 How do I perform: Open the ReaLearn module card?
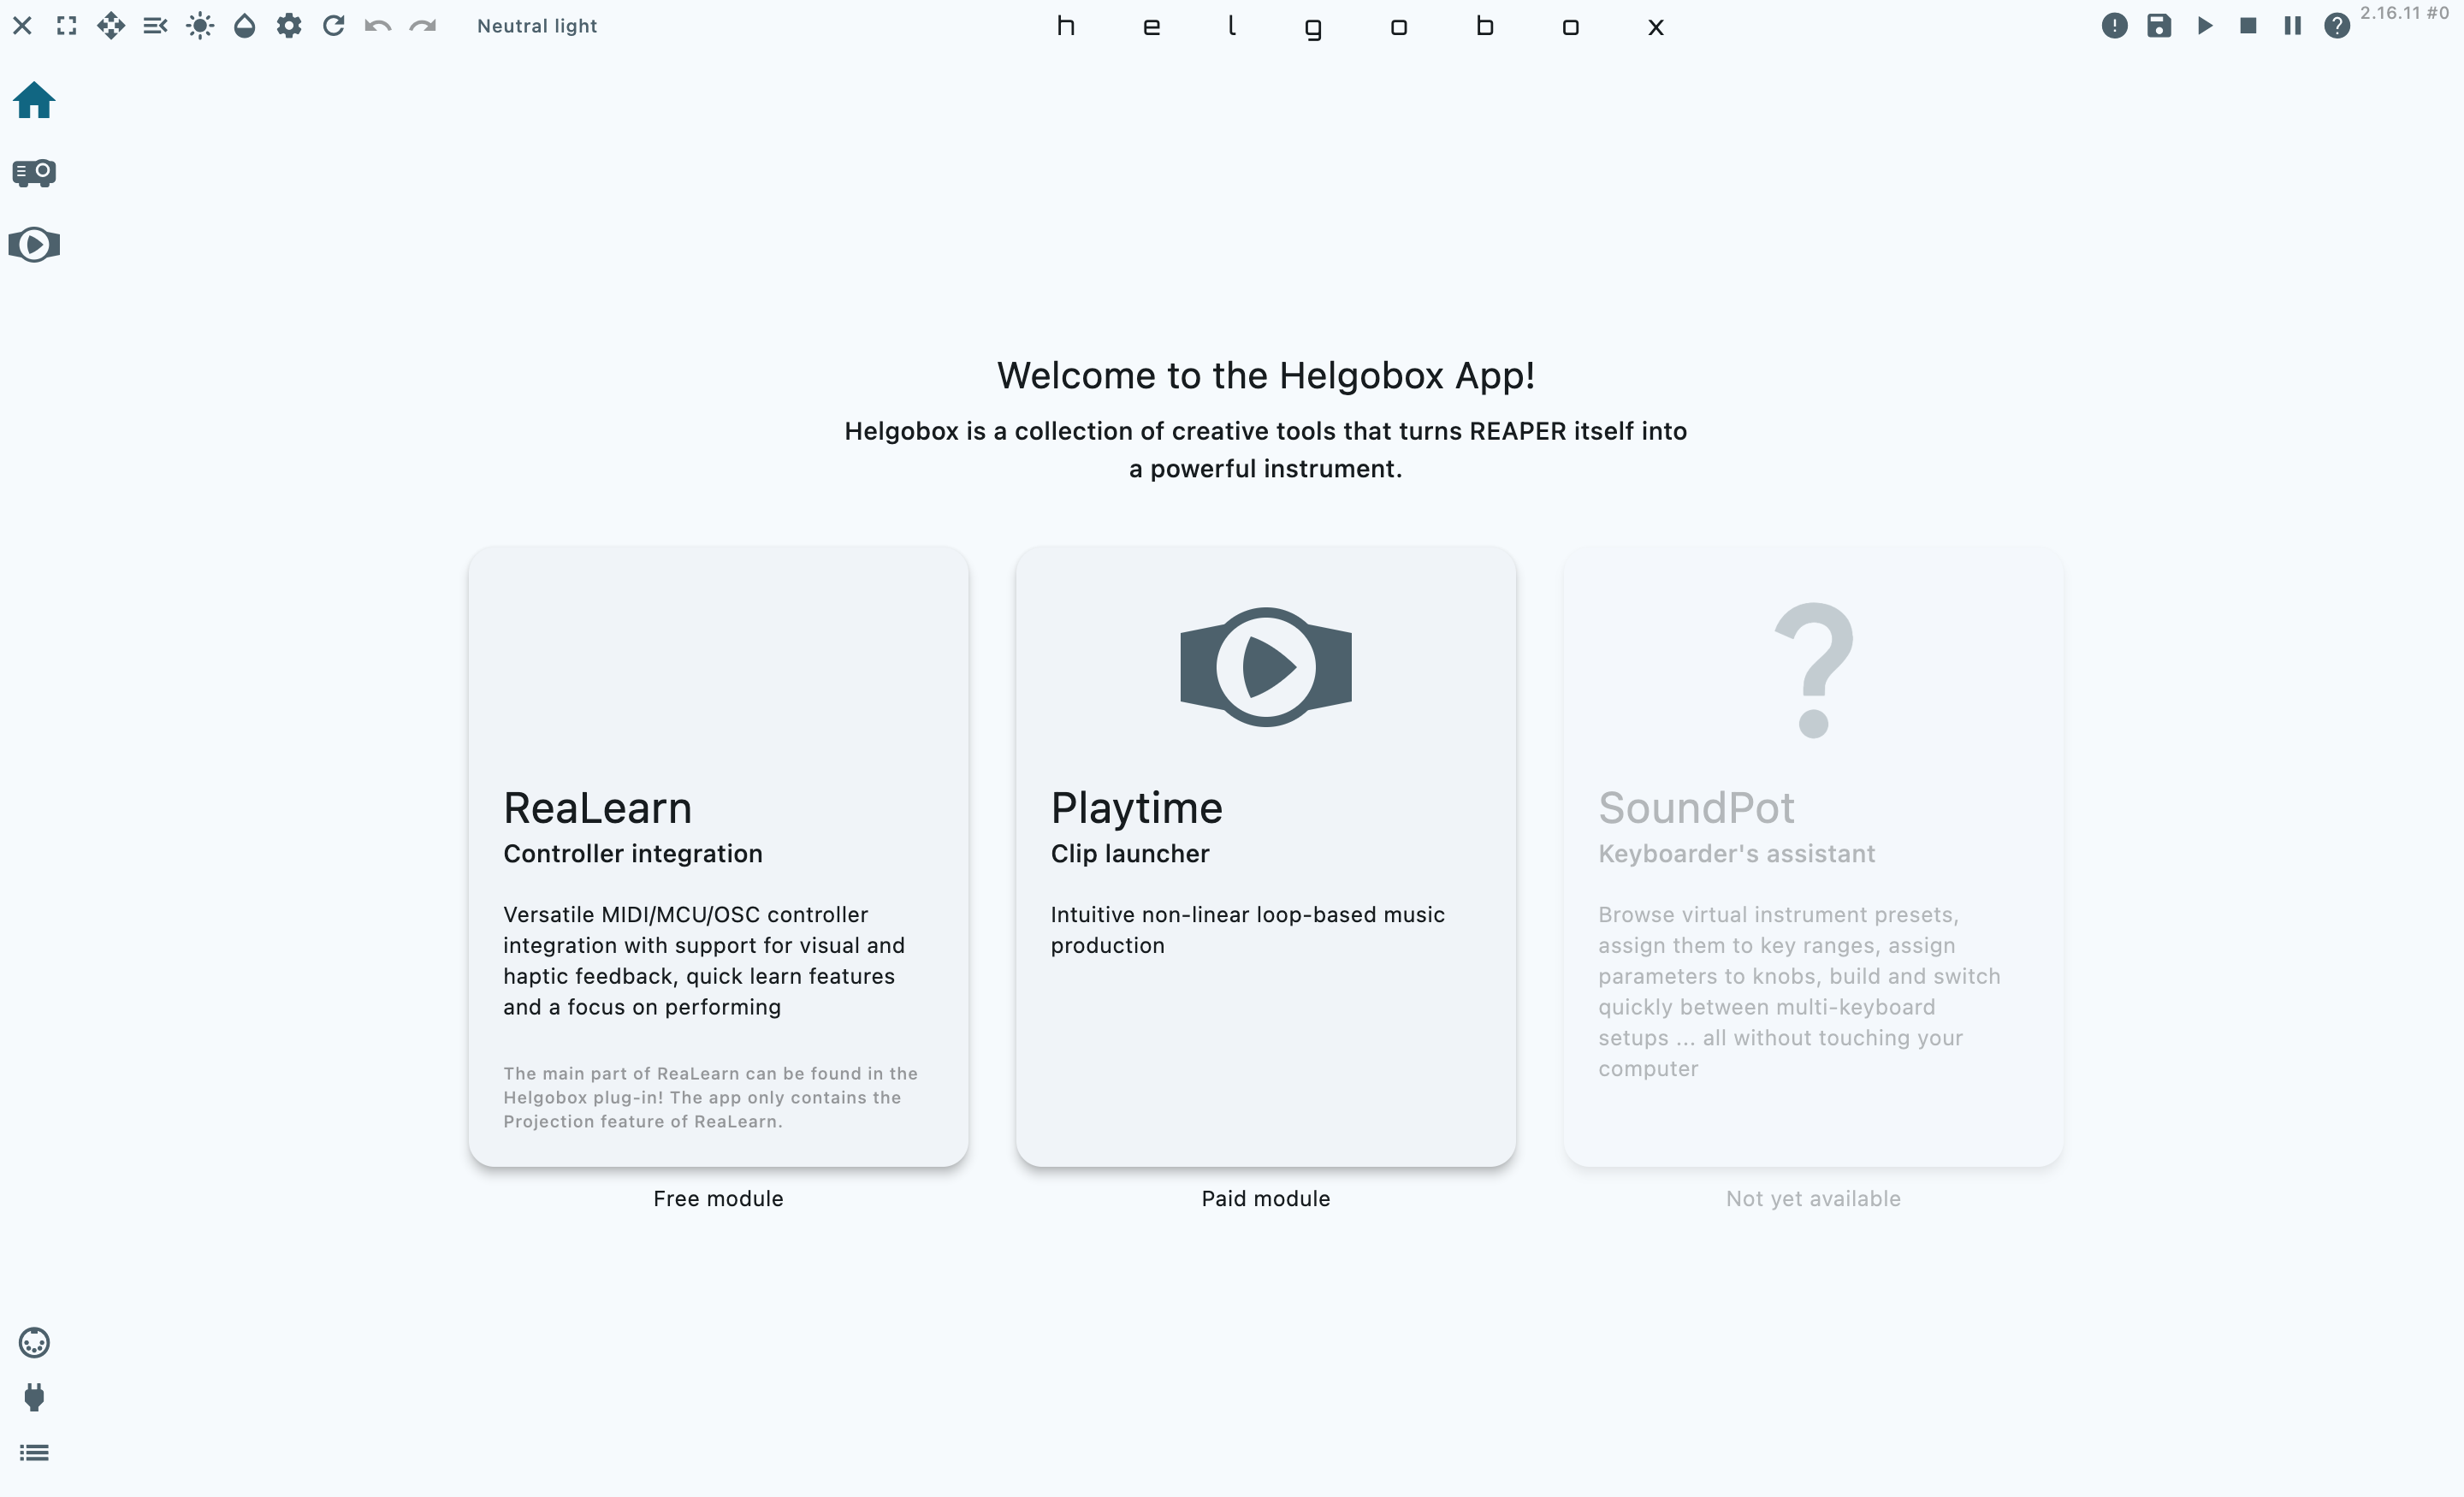pos(718,857)
